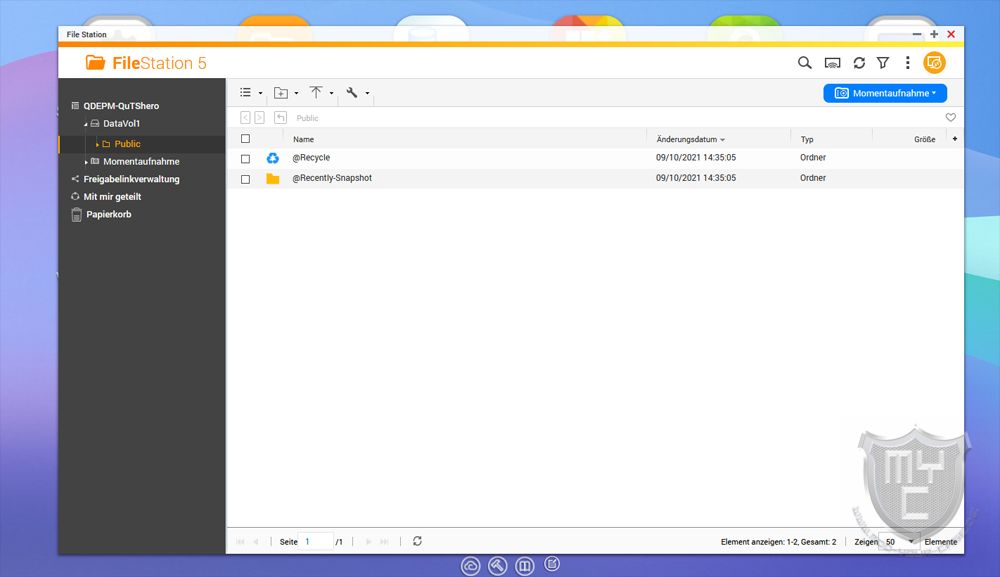Click the refresh icon in the pagination bar
The height and width of the screenshot is (577, 1000).
click(x=417, y=541)
